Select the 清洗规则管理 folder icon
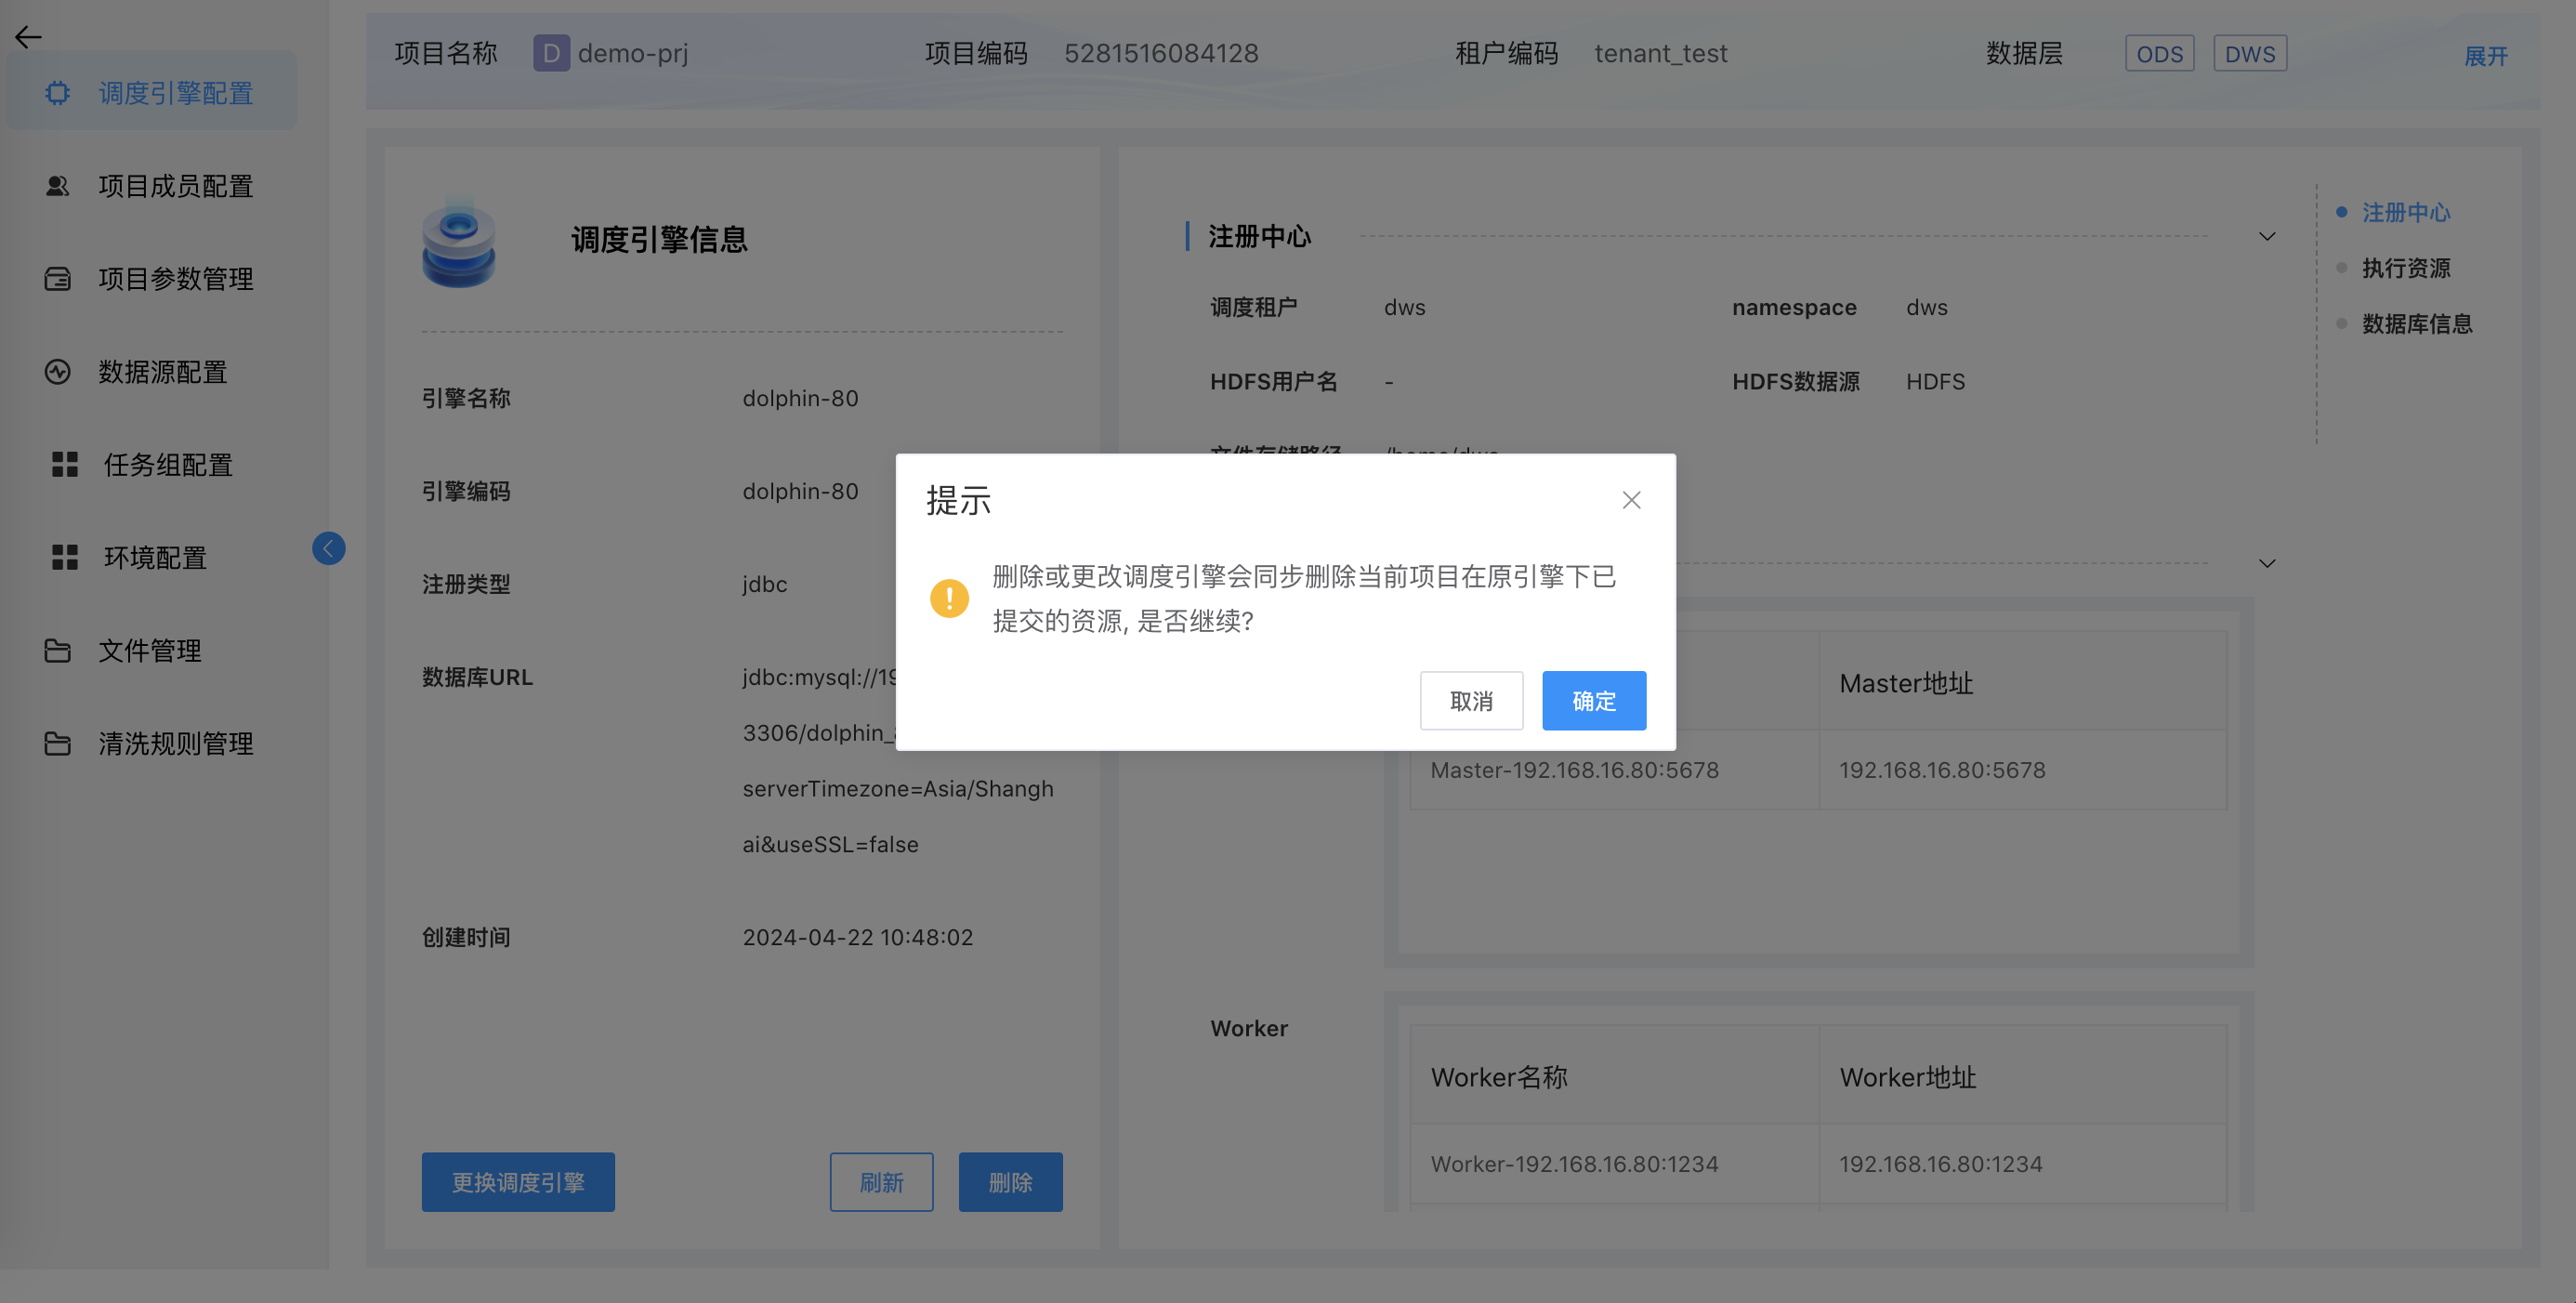The width and height of the screenshot is (2576, 1303). (x=57, y=743)
